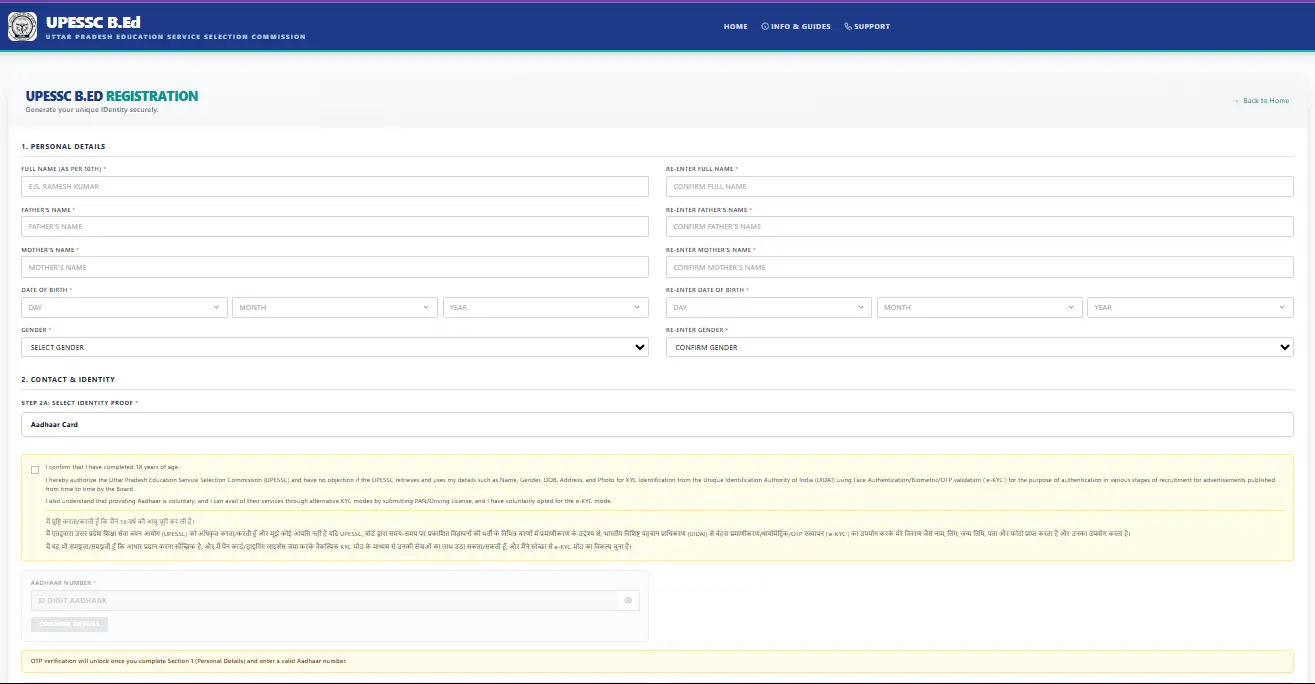The height and width of the screenshot is (684, 1315).
Task: Open the Re-enter Date of Birth DAY dropdown
Action: (x=768, y=307)
